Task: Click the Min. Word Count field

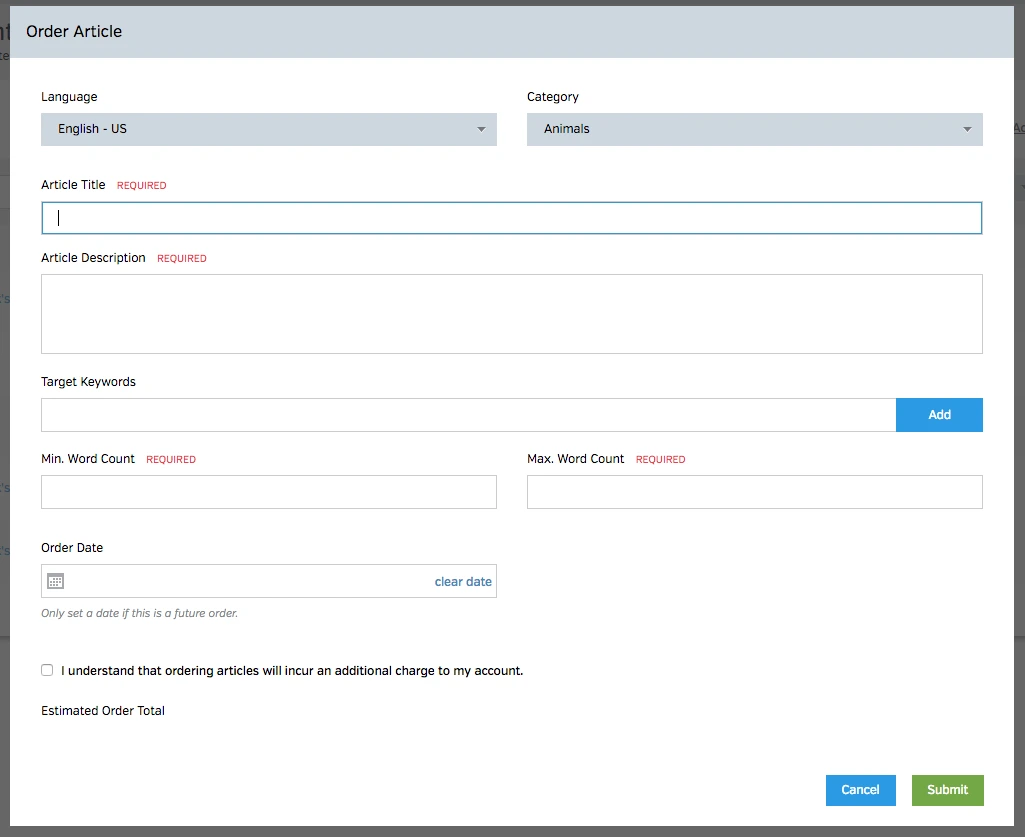Action: tap(268, 492)
